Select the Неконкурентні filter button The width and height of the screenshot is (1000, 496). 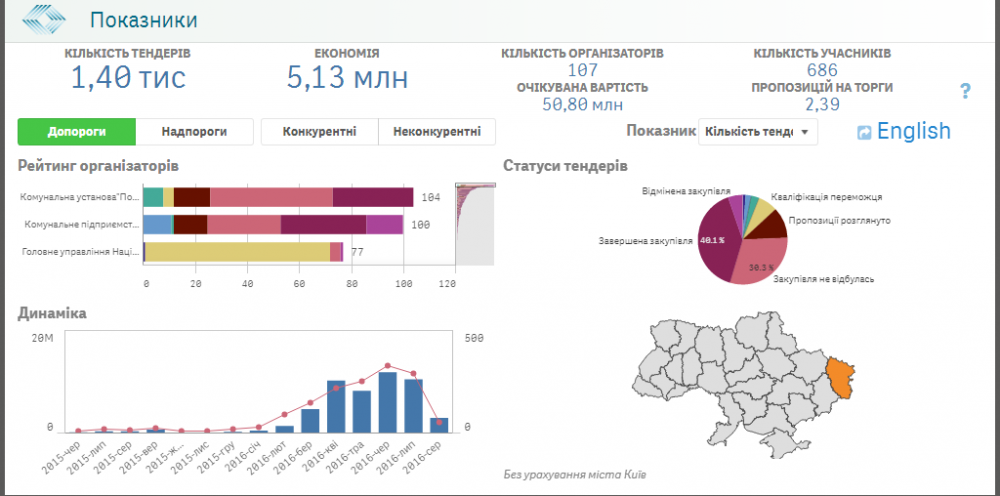(x=437, y=131)
